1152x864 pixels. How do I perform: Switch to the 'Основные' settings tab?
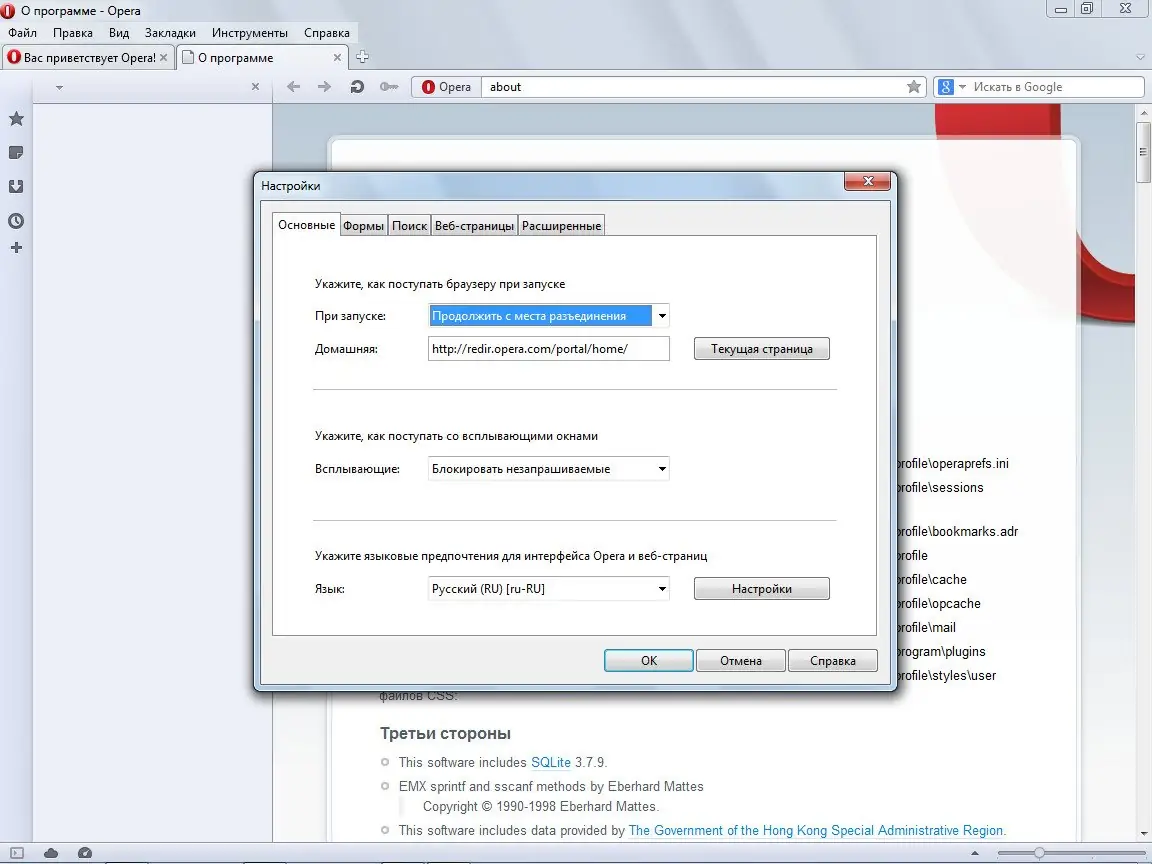coord(306,225)
